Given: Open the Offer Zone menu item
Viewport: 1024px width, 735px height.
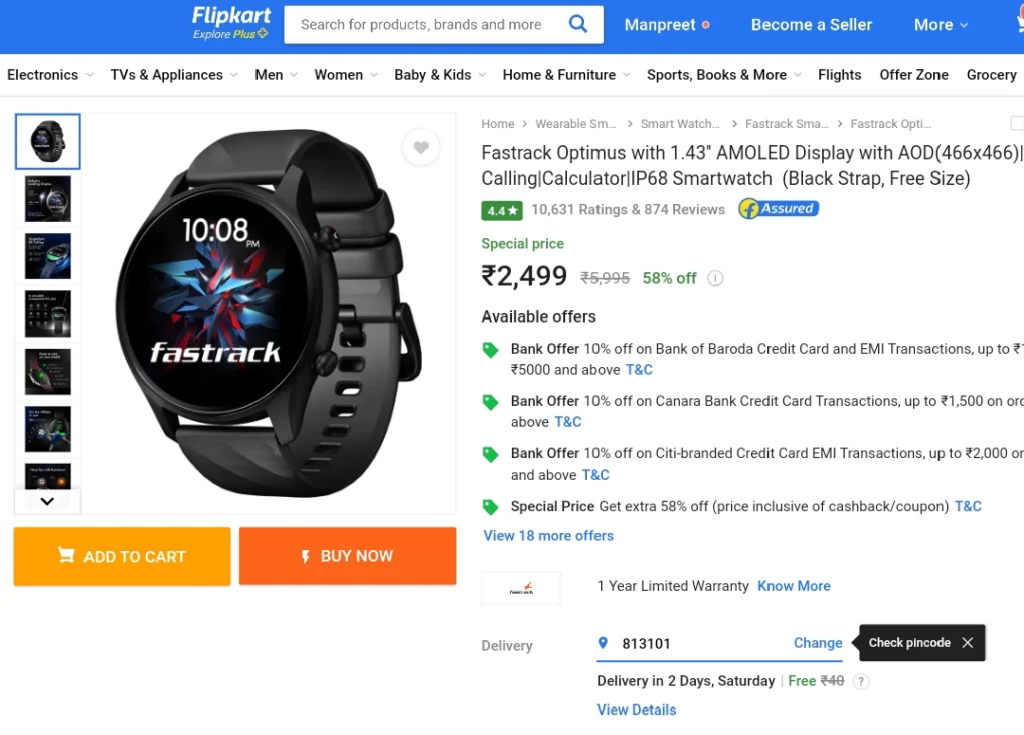Looking at the screenshot, I should (914, 75).
